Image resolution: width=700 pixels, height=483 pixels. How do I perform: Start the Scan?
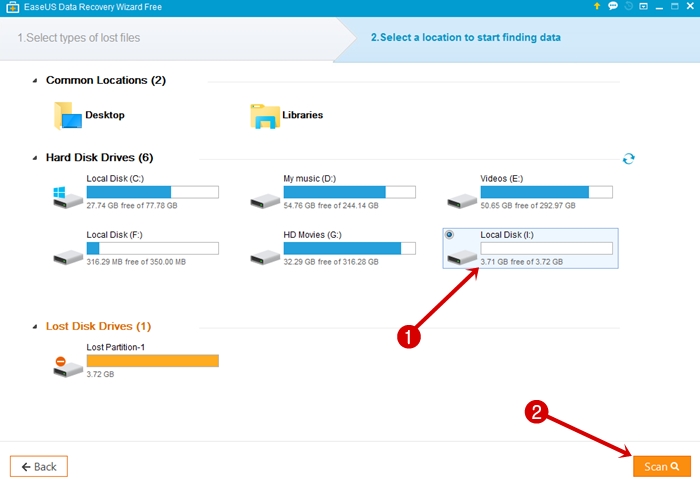pyautogui.click(x=662, y=466)
